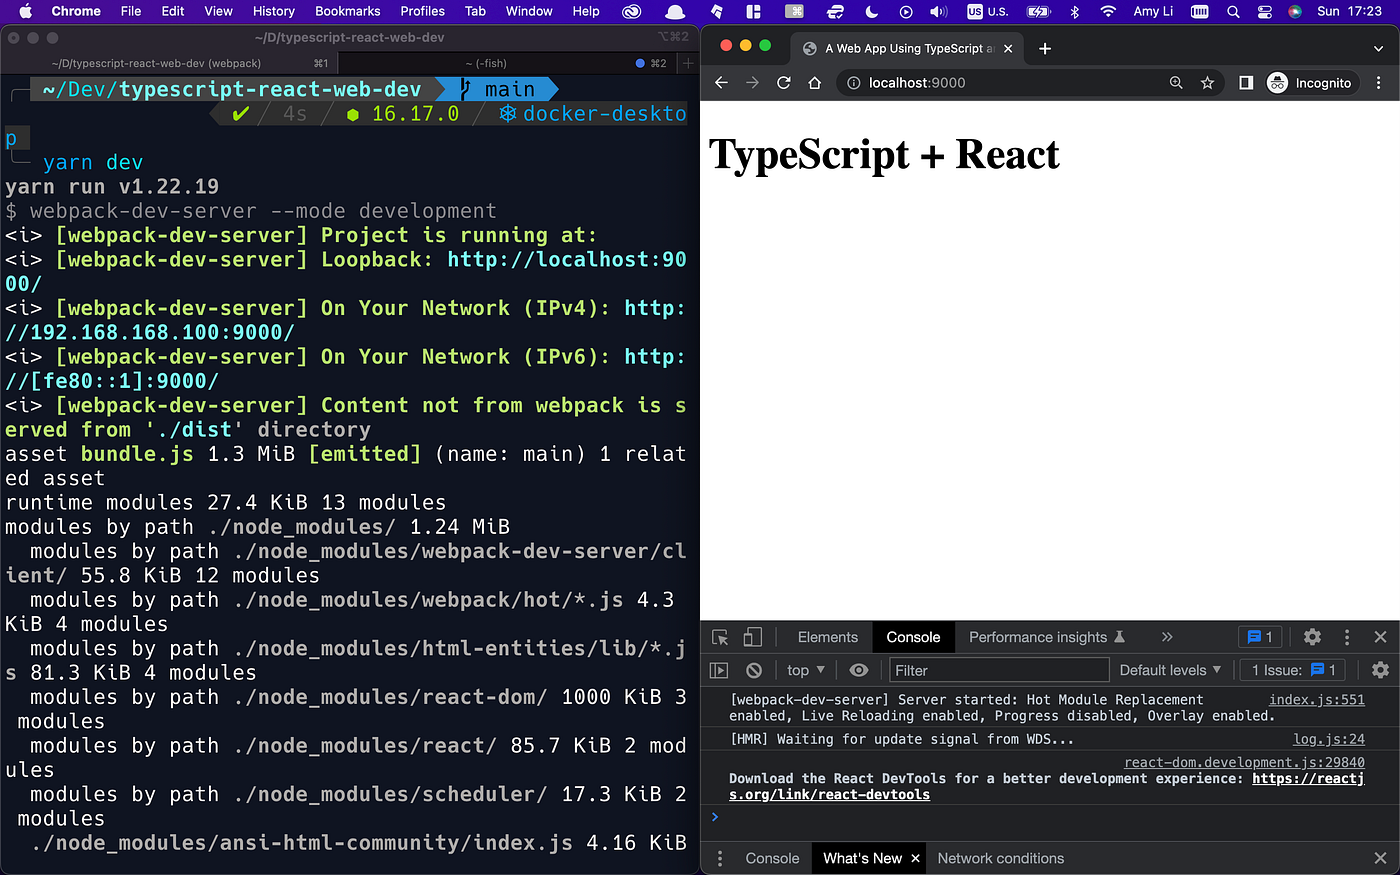Open the customize DevTools three-dot menu

(x=1347, y=636)
